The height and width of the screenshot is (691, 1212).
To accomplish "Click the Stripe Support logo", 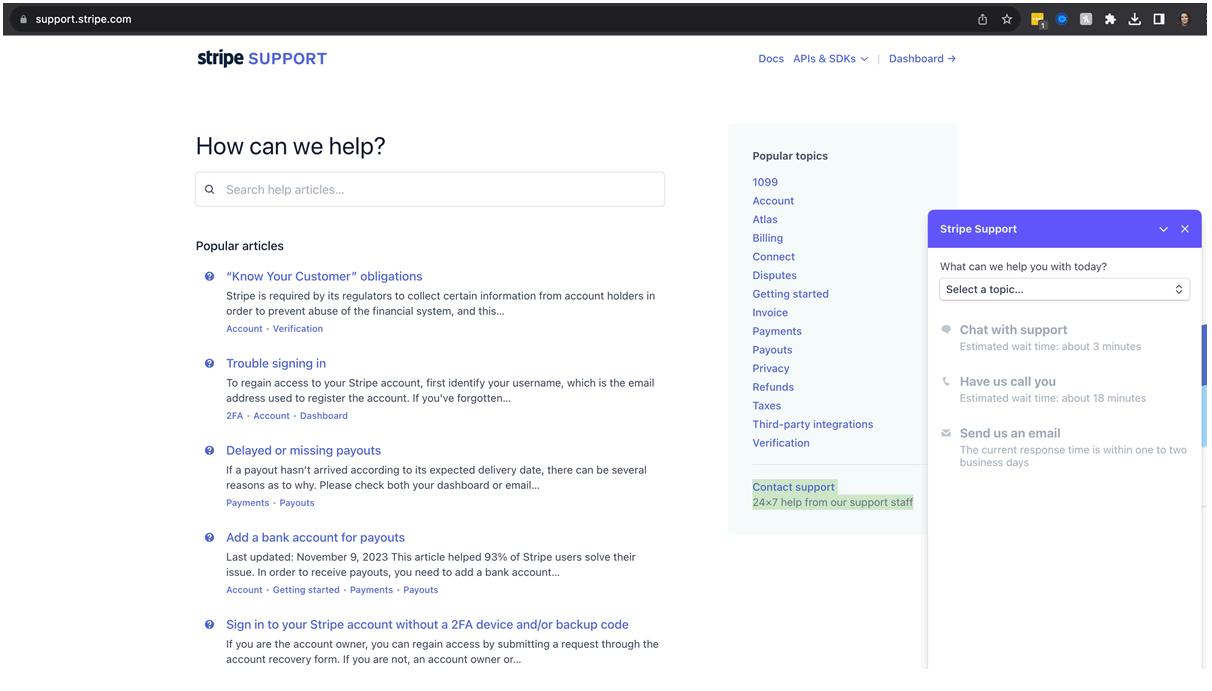I will click(262, 58).
